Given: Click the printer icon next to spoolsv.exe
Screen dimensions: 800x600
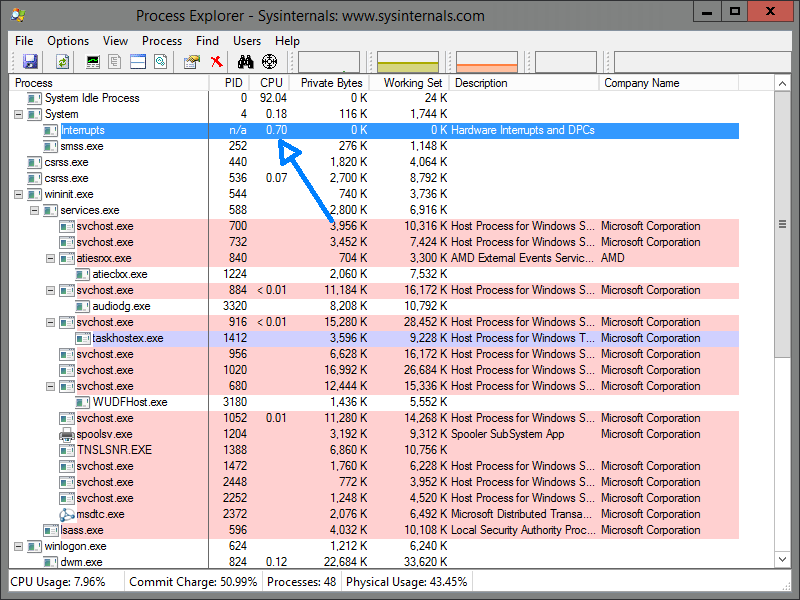Looking at the screenshot, I should click(x=67, y=434).
